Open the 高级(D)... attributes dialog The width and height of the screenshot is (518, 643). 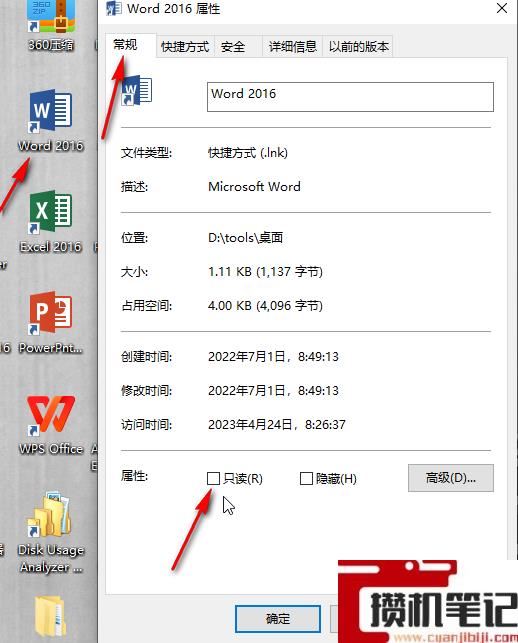[451, 478]
